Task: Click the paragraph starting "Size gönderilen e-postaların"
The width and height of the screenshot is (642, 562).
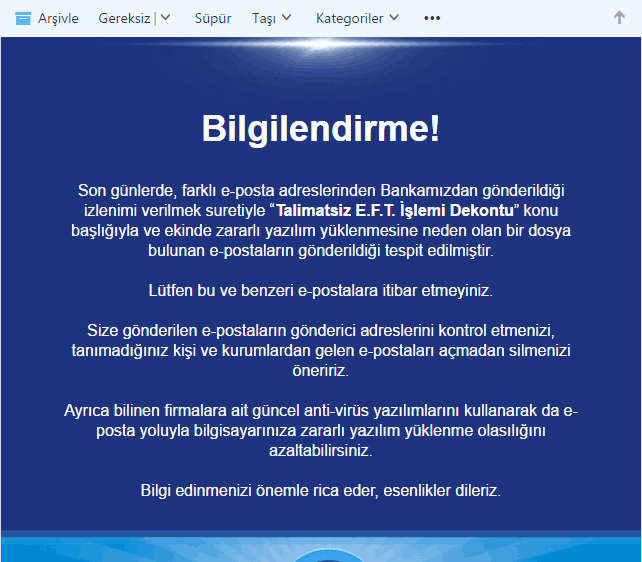Action: pos(320,350)
